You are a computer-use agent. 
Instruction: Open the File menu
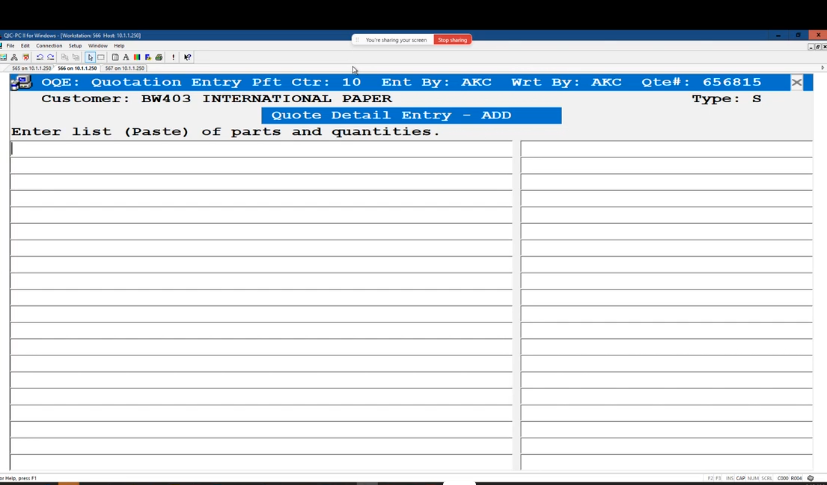(11, 46)
